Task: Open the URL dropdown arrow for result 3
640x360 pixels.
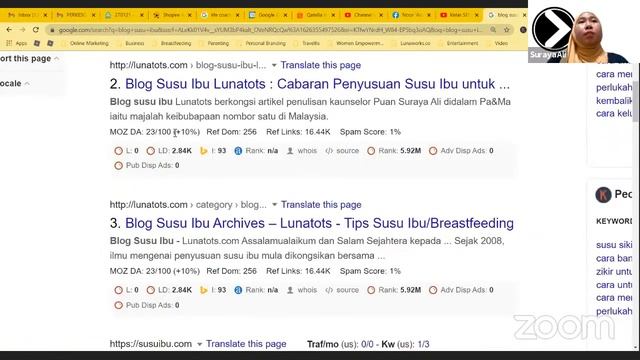Action: 274,204
